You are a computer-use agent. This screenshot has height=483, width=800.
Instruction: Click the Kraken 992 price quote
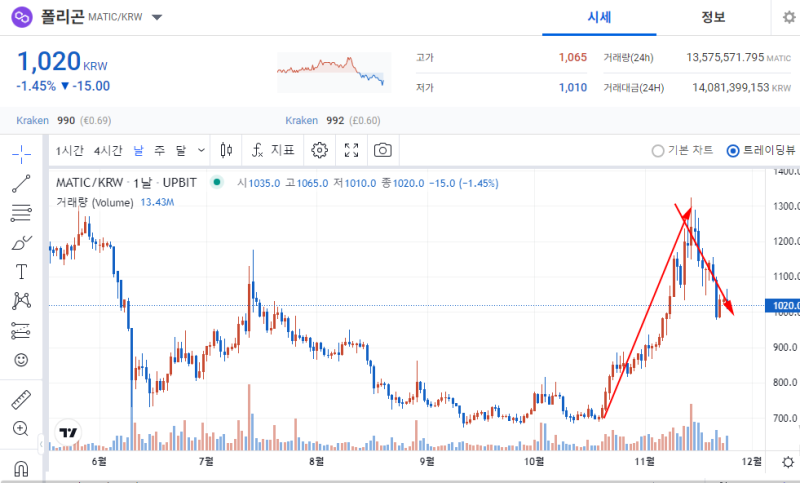pos(333,120)
